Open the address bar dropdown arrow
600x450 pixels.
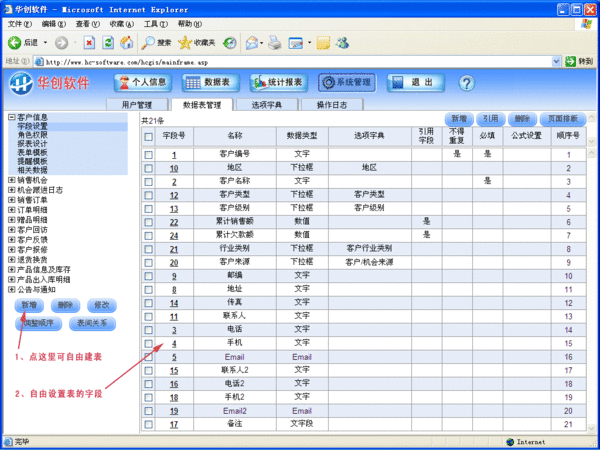click(556, 61)
